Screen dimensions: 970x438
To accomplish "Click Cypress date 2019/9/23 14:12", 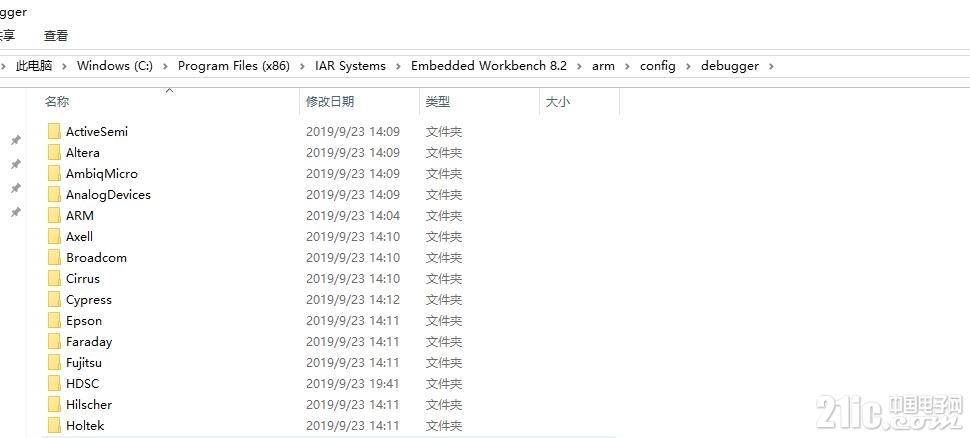I will pyautogui.click(x=353, y=299).
